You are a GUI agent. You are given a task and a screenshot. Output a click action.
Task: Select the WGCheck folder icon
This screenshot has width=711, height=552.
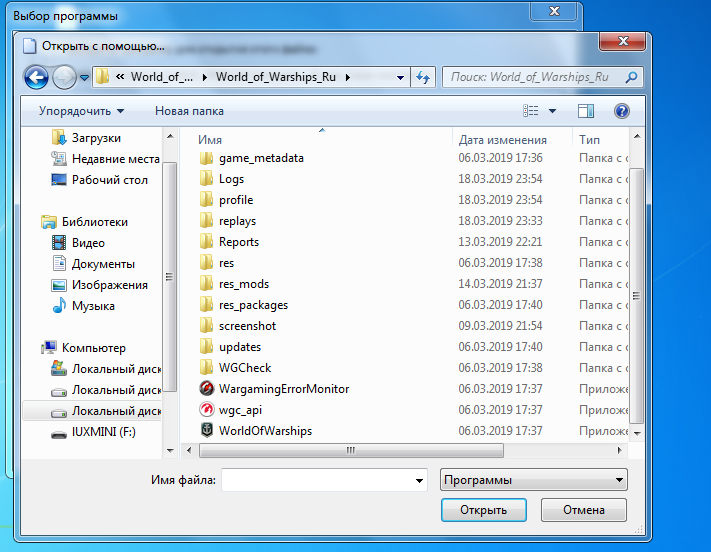coord(206,367)
